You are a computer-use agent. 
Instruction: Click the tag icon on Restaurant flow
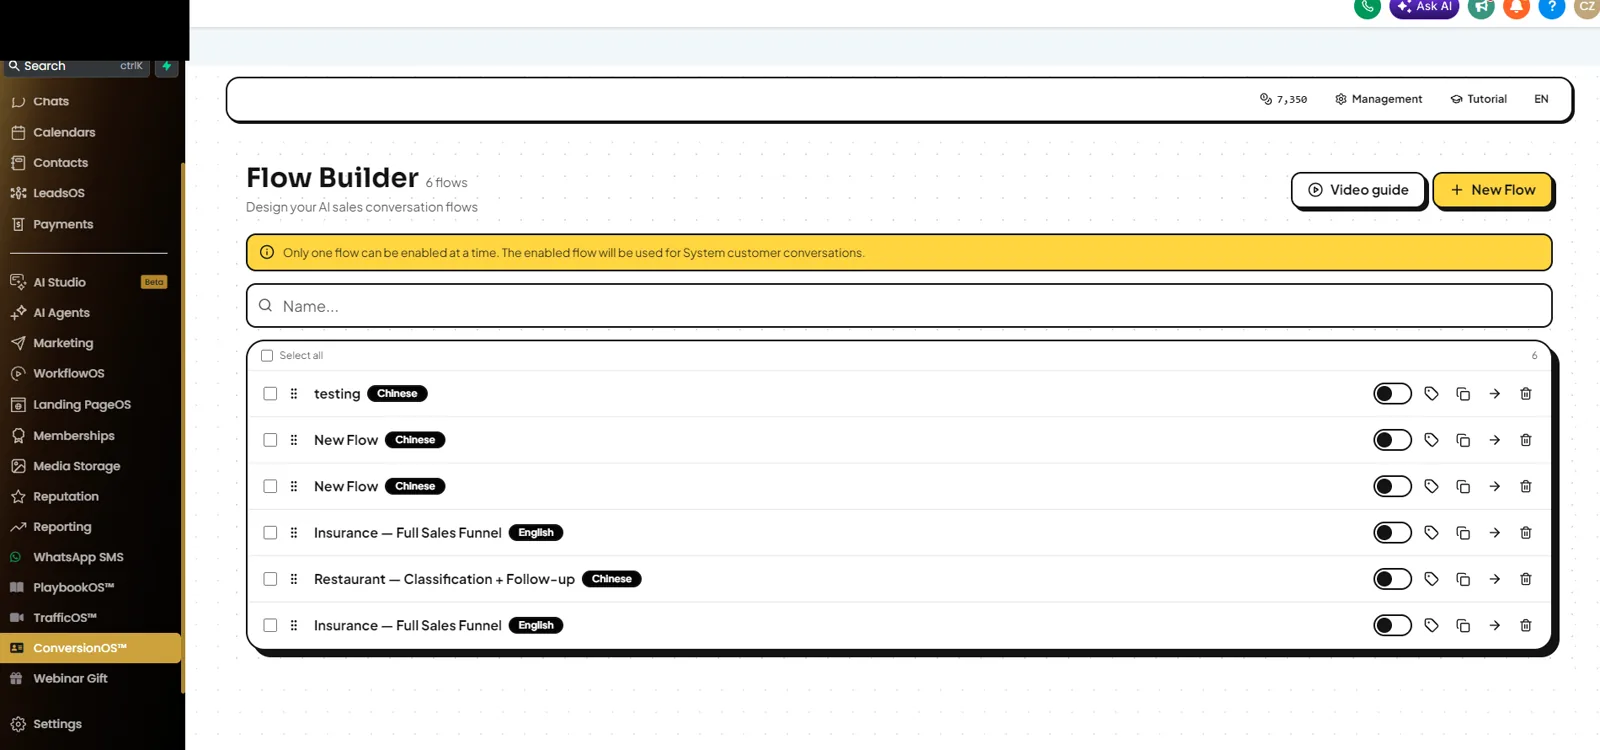click(x=1431, y=579)
